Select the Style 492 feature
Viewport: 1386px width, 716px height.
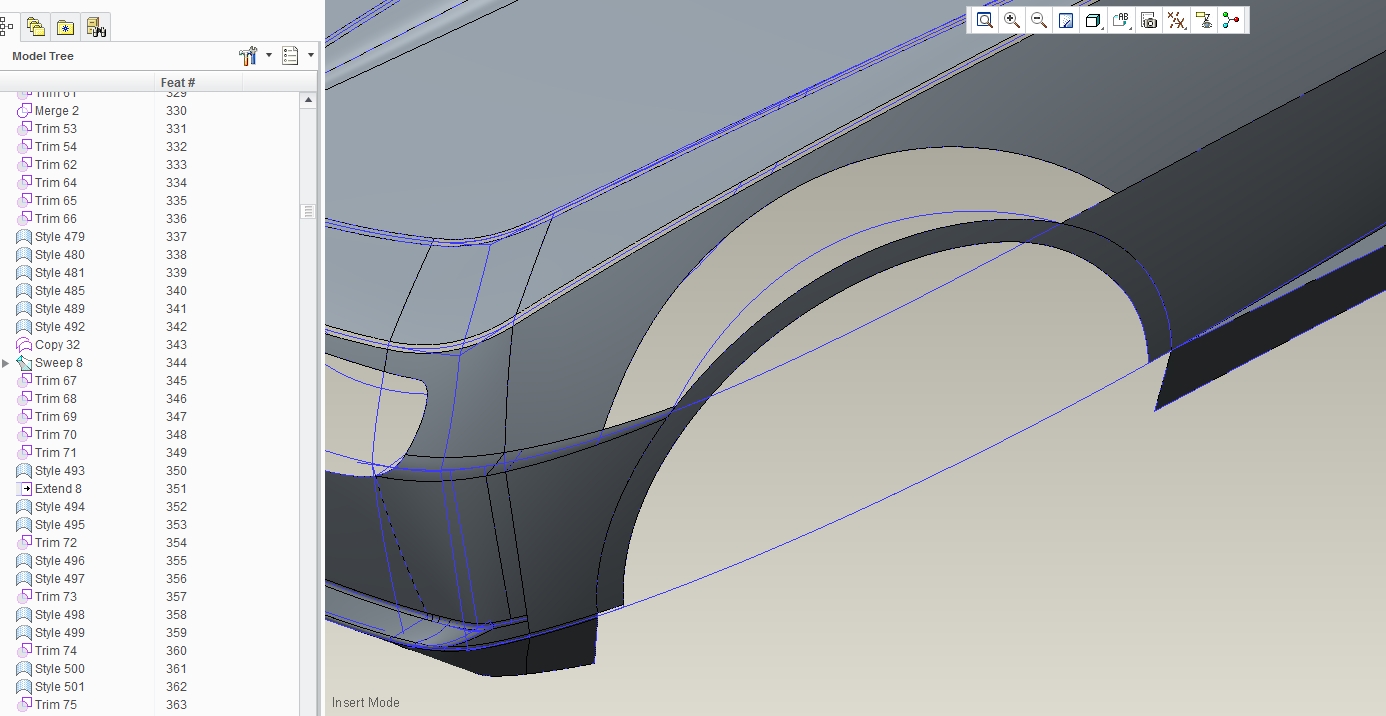click(x=60, y=327)
